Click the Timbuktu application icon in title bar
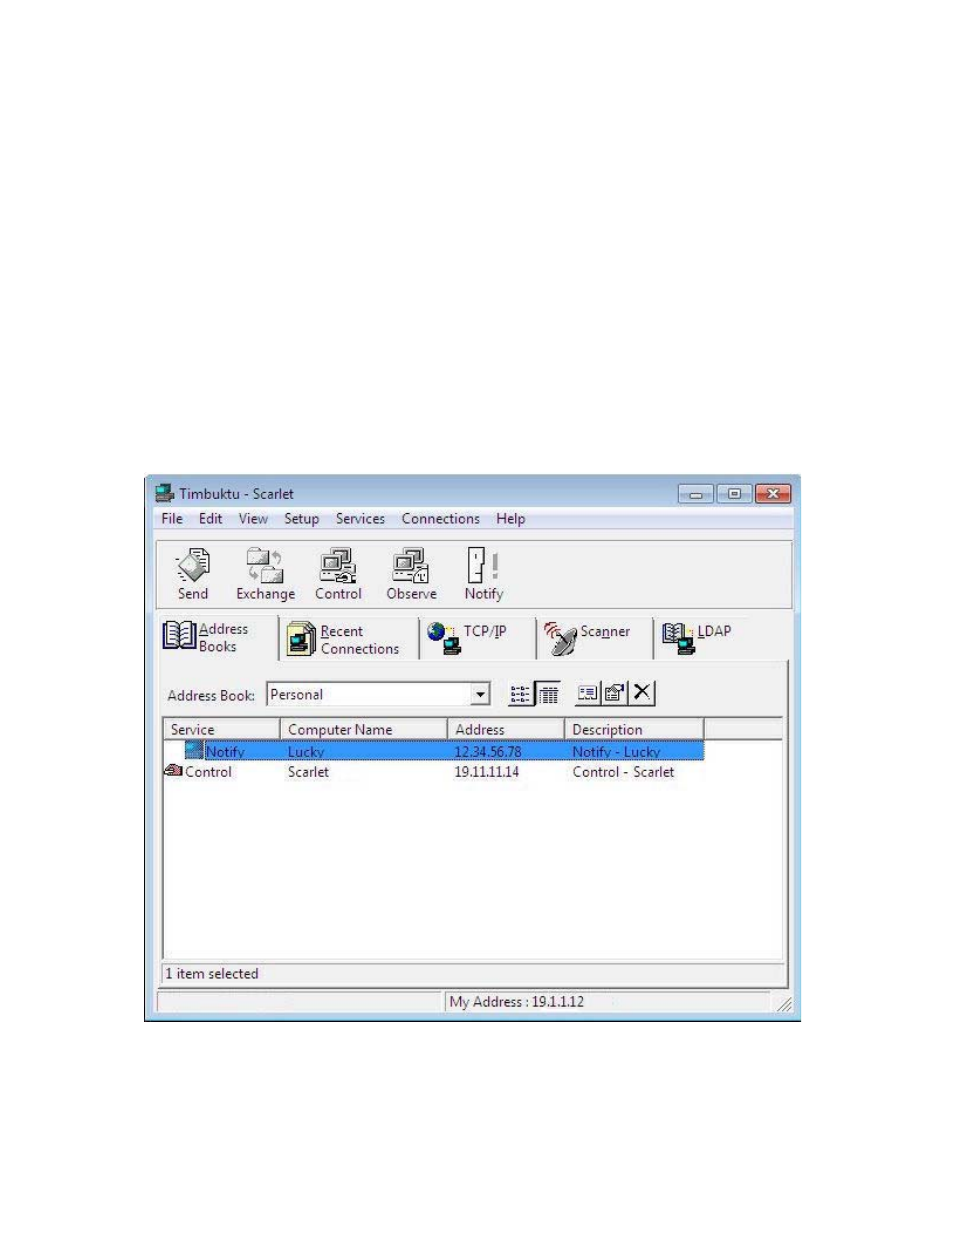 pos(165,493)
